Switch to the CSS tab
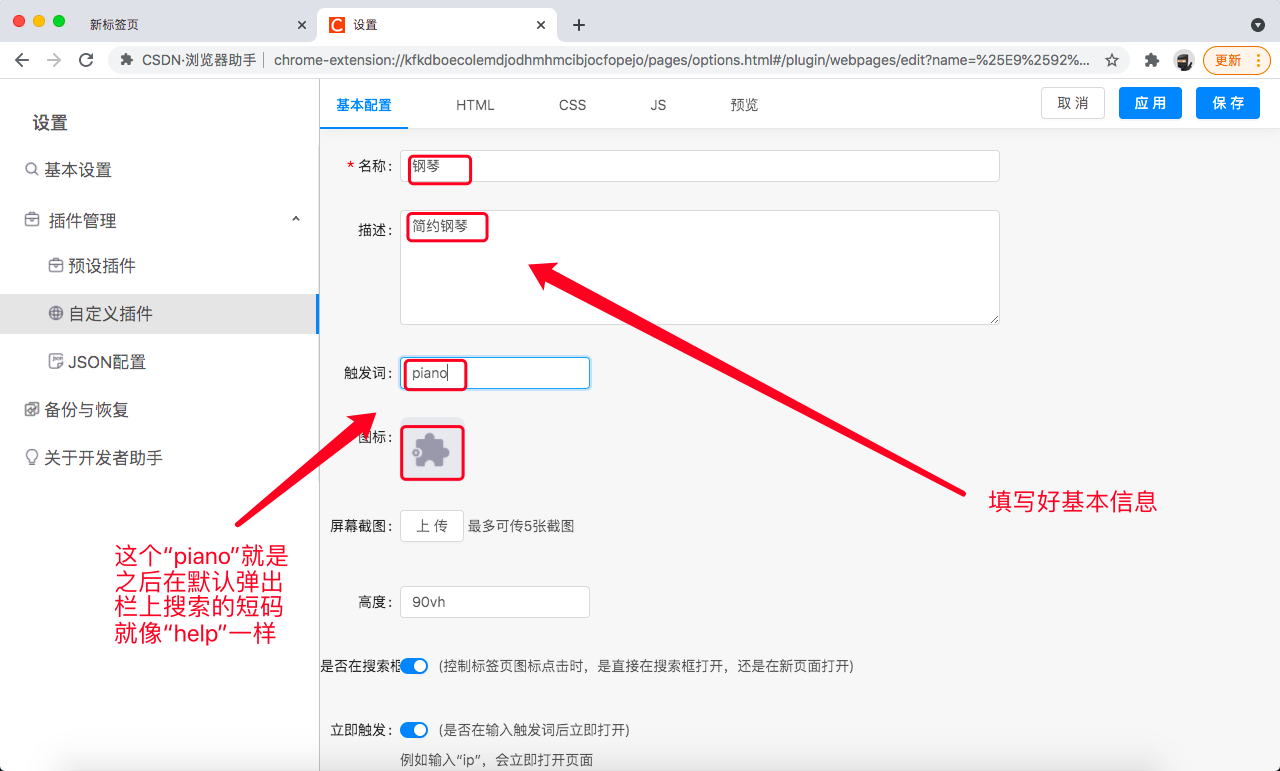The width and height of the screenshot is (1280, 771). [572, 105]
